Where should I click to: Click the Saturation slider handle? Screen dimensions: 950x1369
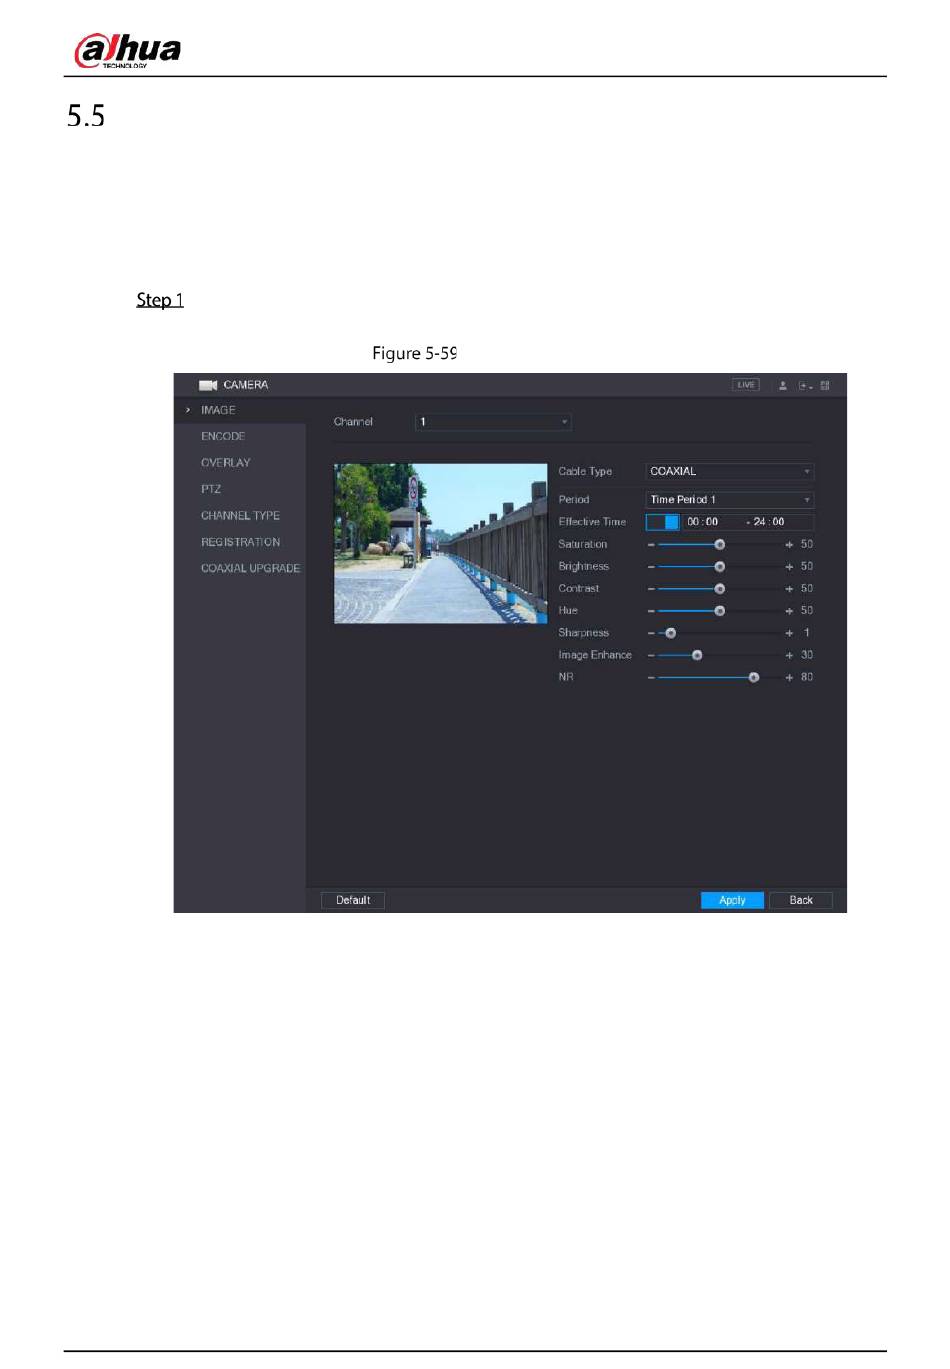pyautogui.click(x=720, y=545)
